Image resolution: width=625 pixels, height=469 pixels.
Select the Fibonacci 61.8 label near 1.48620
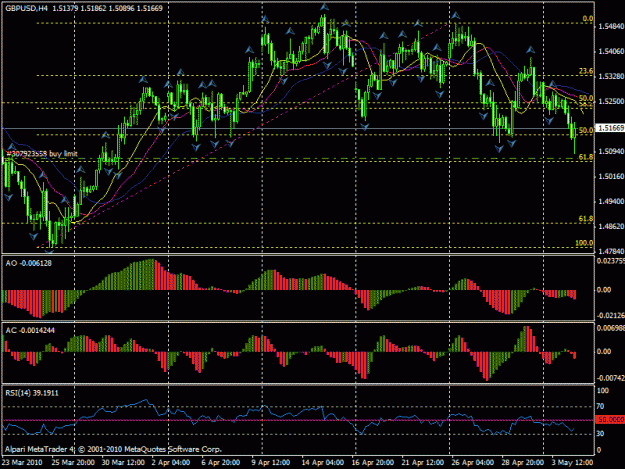tap(586, 219)
